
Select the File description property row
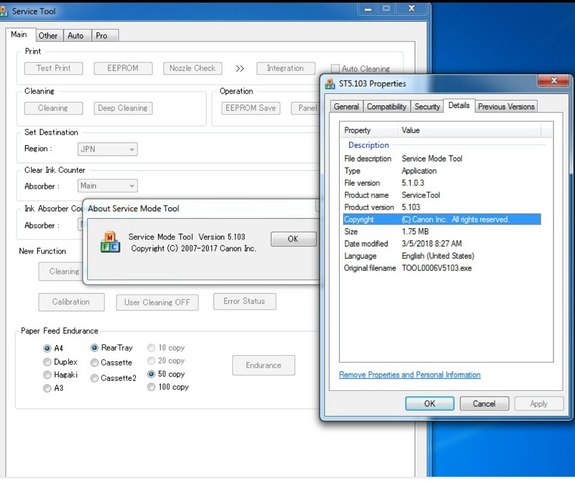pyautogui.click(x=442, y=159)
